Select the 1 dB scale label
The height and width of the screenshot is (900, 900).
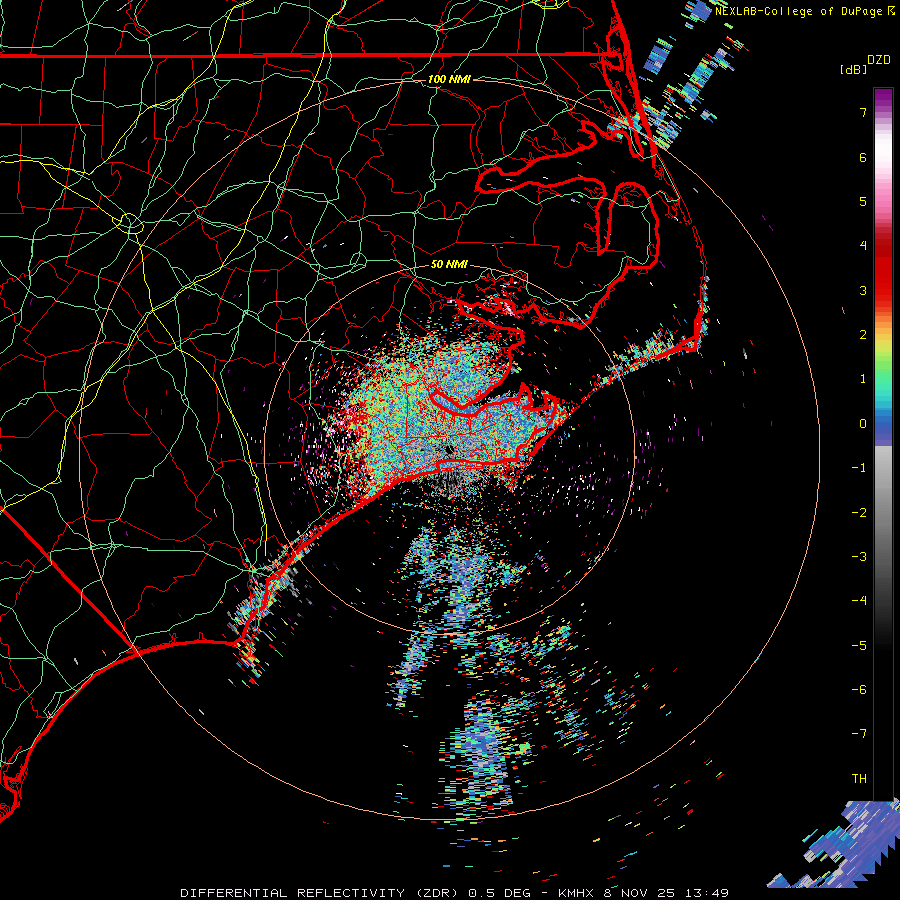click(x=863, y=379)
